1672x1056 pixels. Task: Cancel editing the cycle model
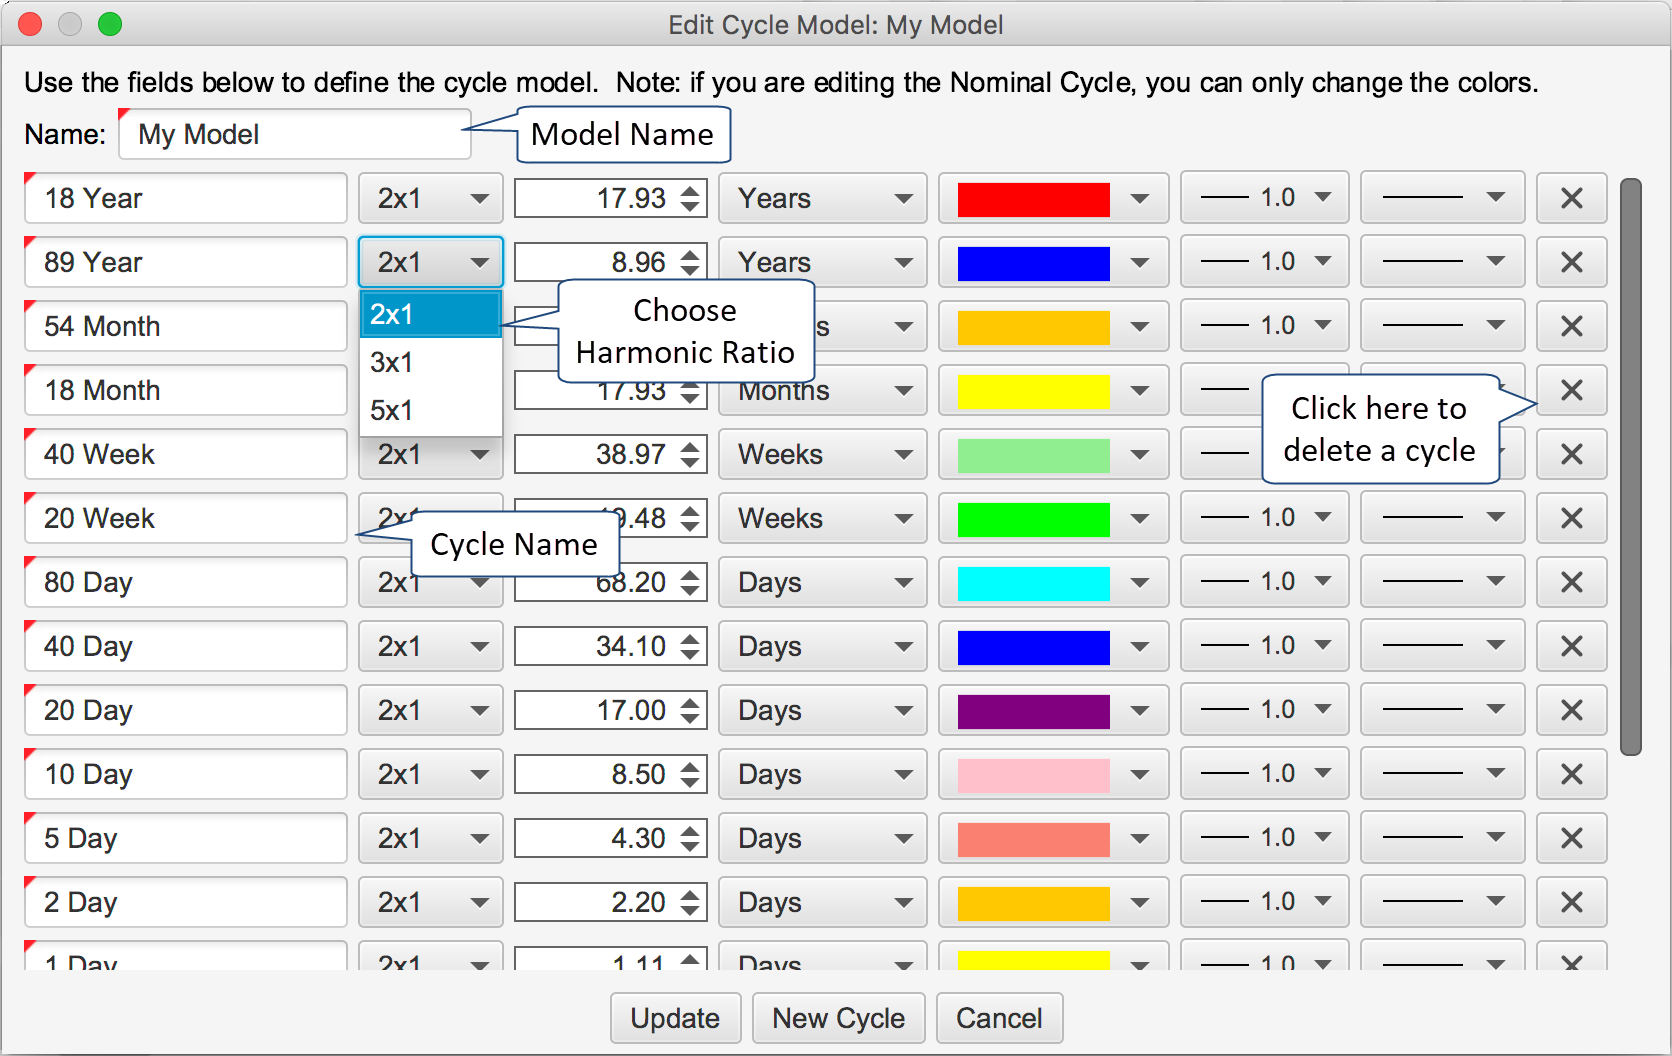coord(999,1018)
